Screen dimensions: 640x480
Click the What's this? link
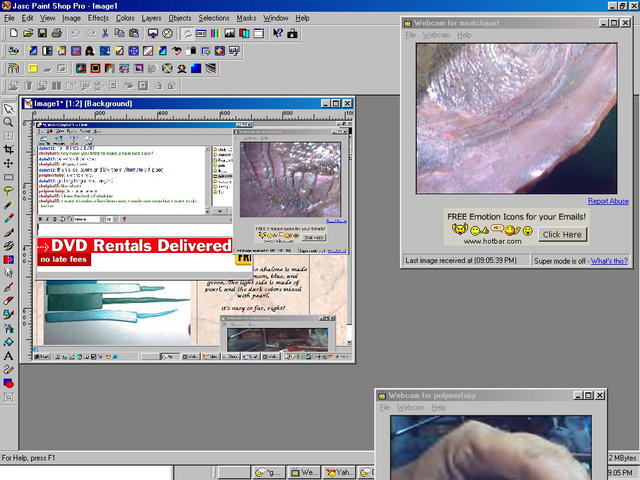coord(609,261)
